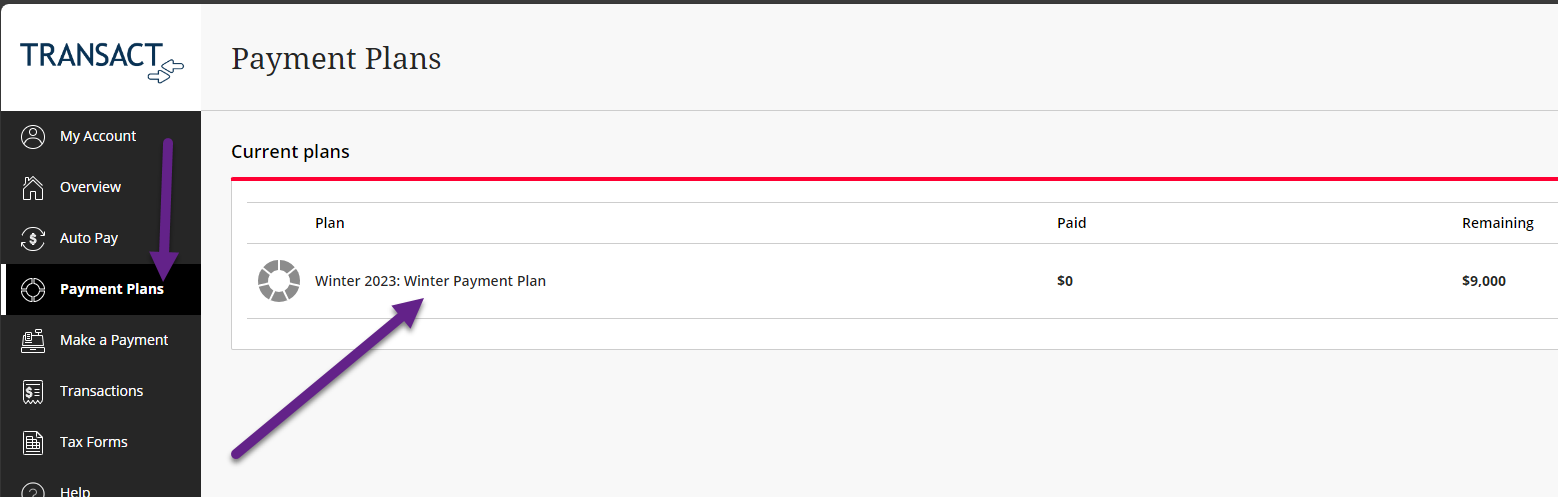Screen dimensions: 1558x497
Task: Click the Overview house icon
Action: [x=33, y=188]
